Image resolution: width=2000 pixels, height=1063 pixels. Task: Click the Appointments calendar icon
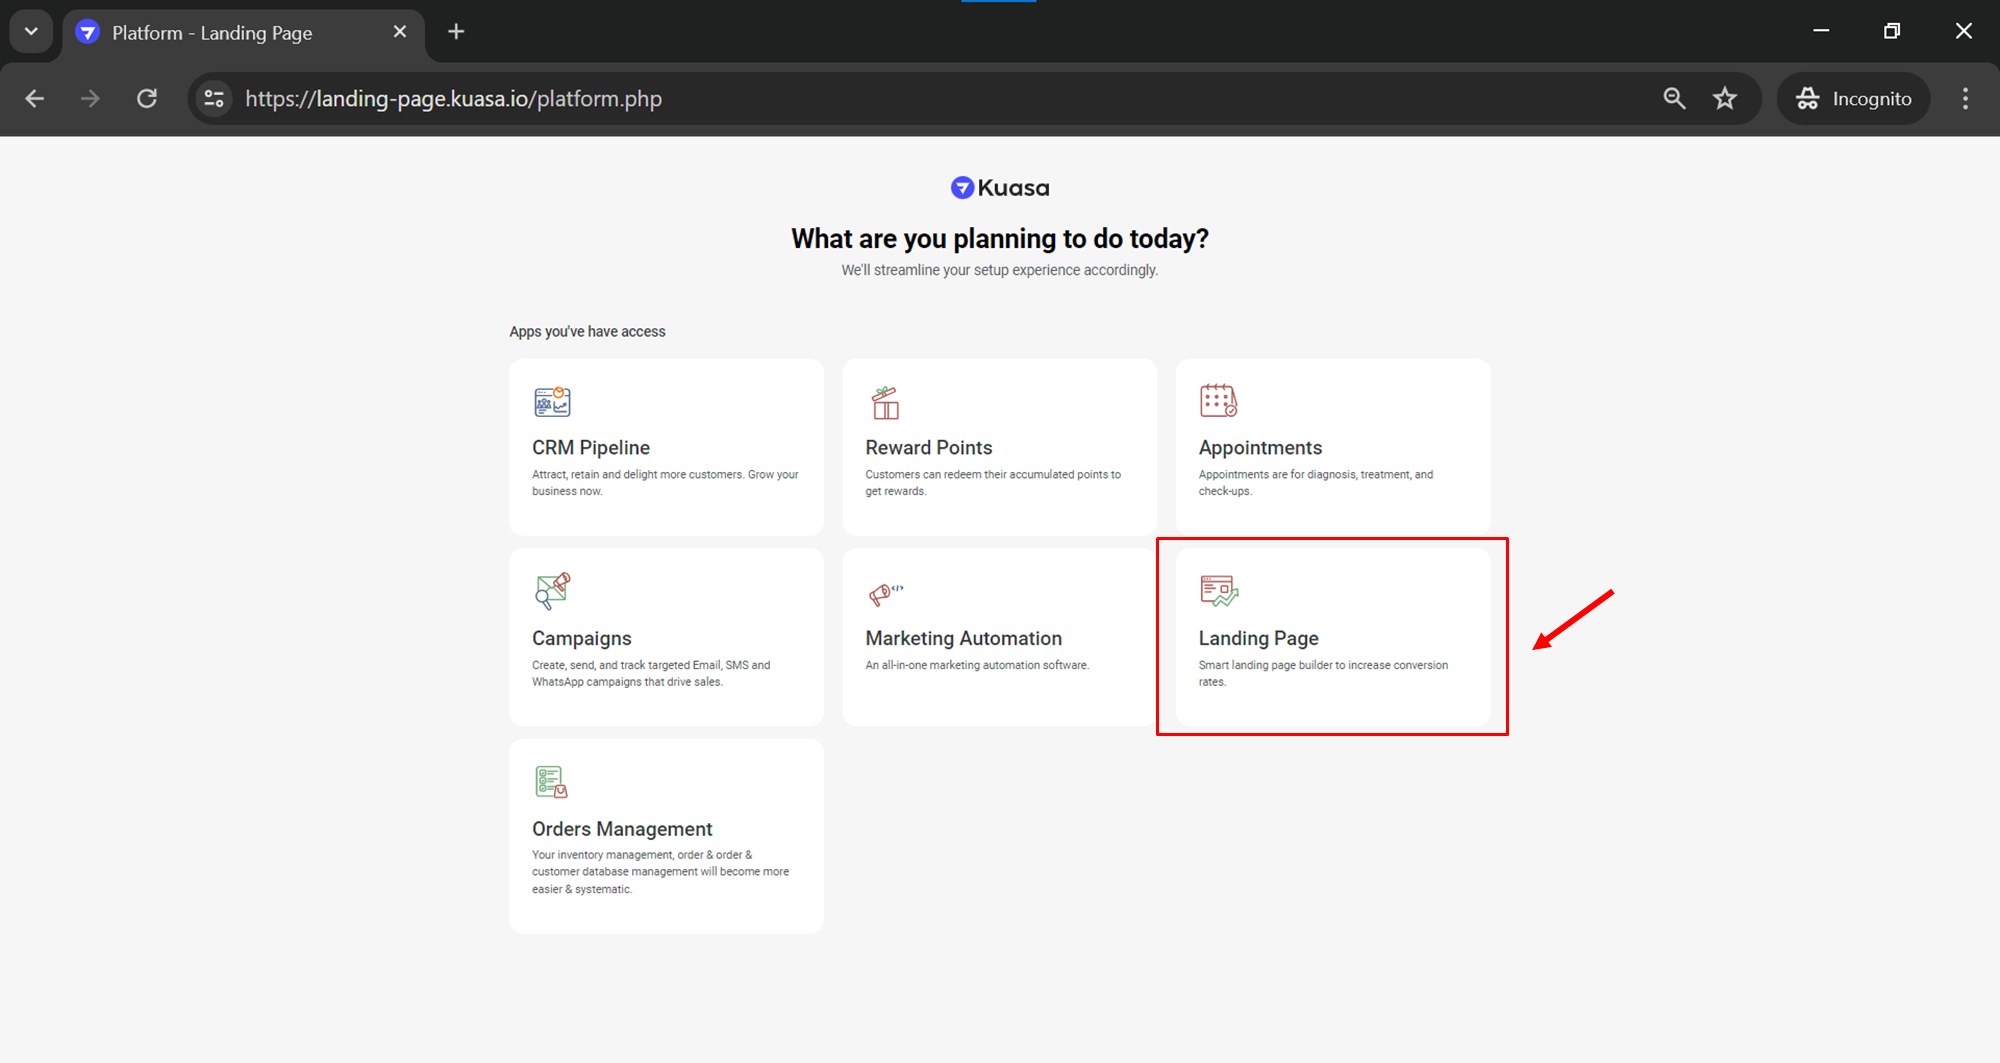click(x=1218, y=401)
